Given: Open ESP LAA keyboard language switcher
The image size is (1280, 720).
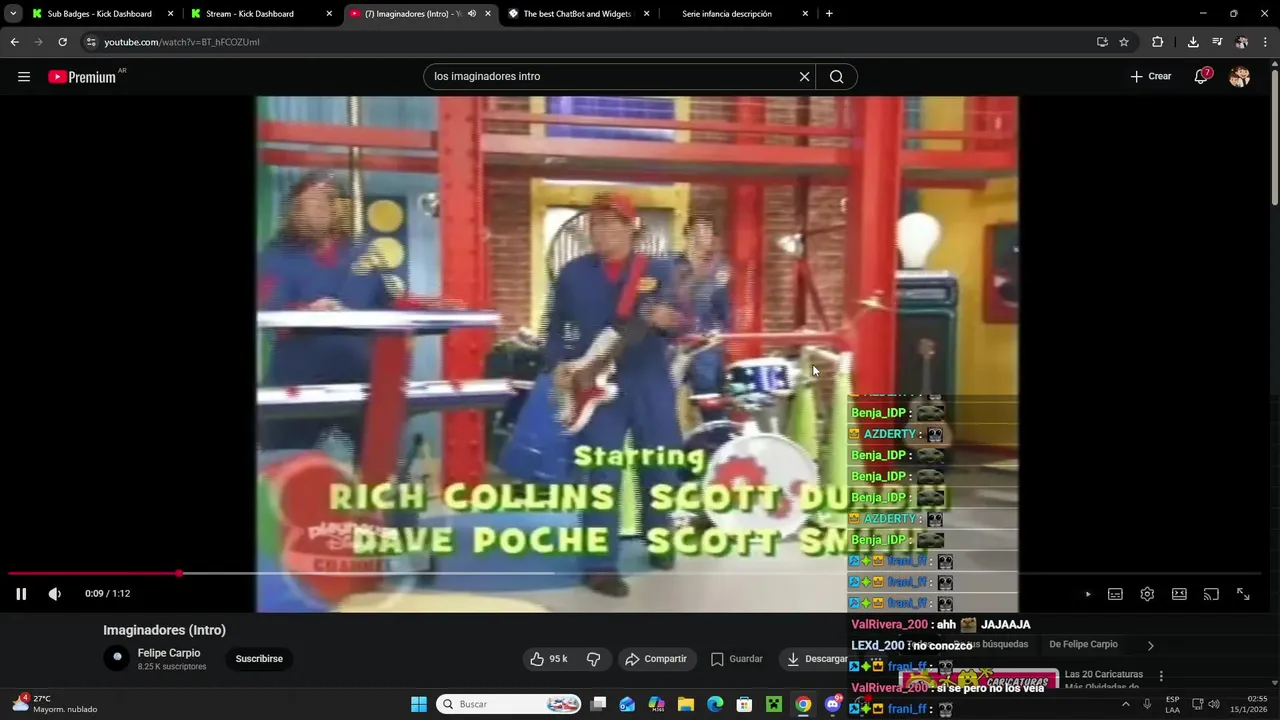Looking at the screenshot, I should click(x=1172, y=704).
